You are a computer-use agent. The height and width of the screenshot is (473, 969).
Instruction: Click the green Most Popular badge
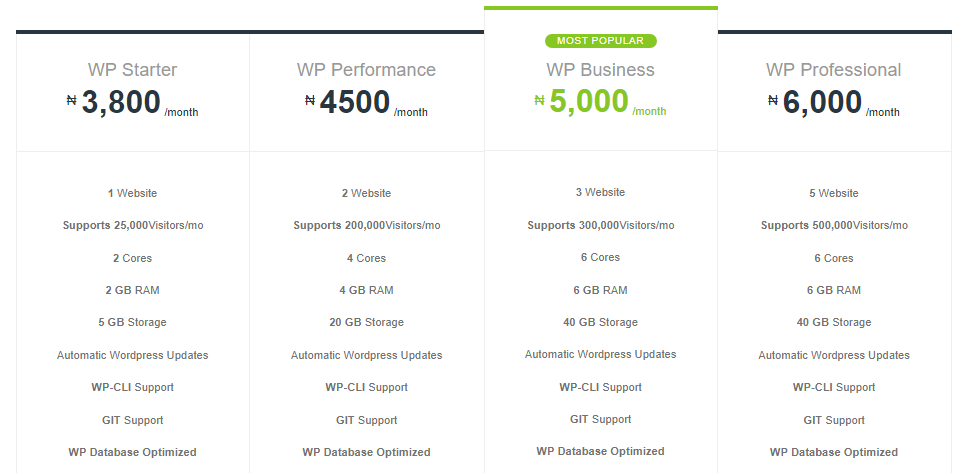point(600,41)
